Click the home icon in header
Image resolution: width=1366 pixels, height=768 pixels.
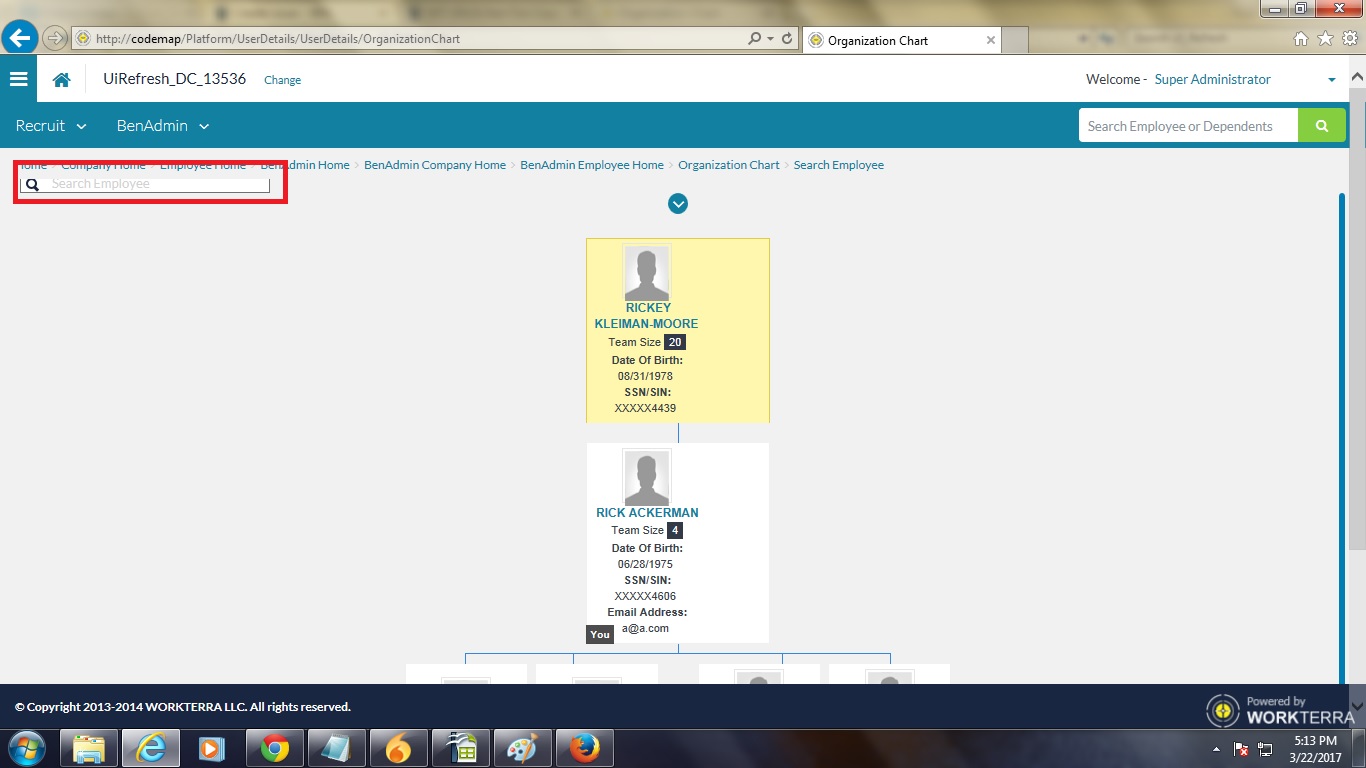[x=62, y=80]
